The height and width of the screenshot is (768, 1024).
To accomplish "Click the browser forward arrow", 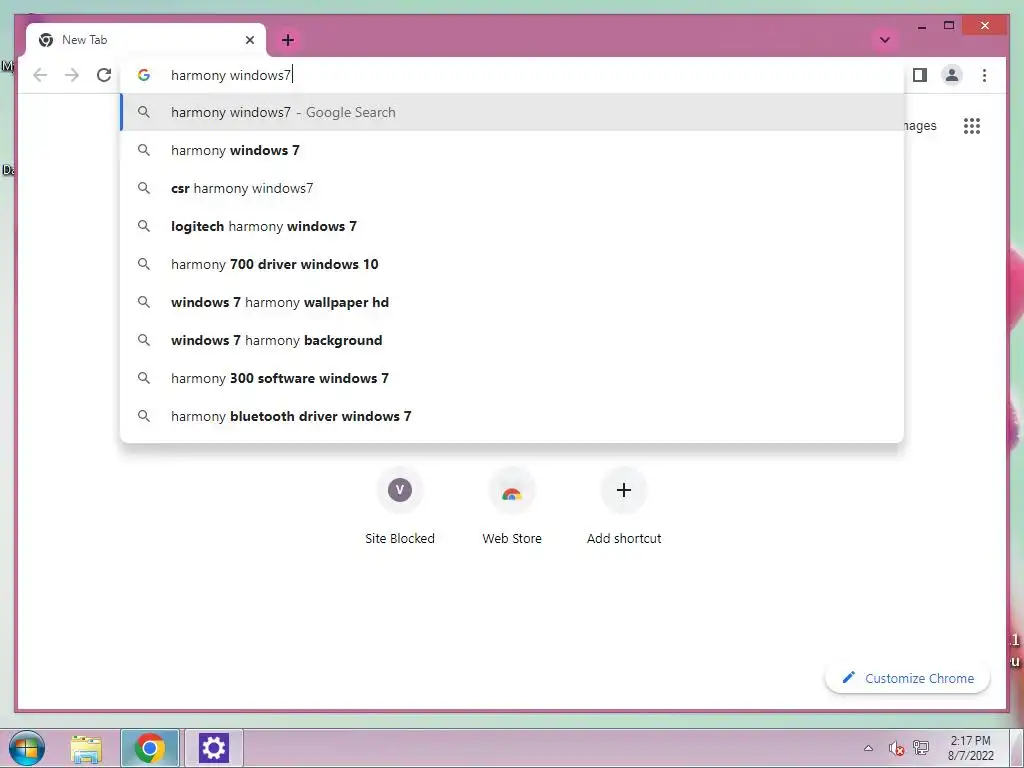I will [72, 75].
